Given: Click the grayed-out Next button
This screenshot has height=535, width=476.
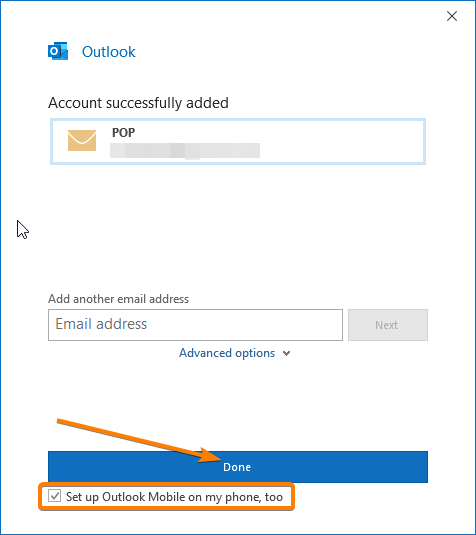Looking at the screenshot, I should 388,325.
